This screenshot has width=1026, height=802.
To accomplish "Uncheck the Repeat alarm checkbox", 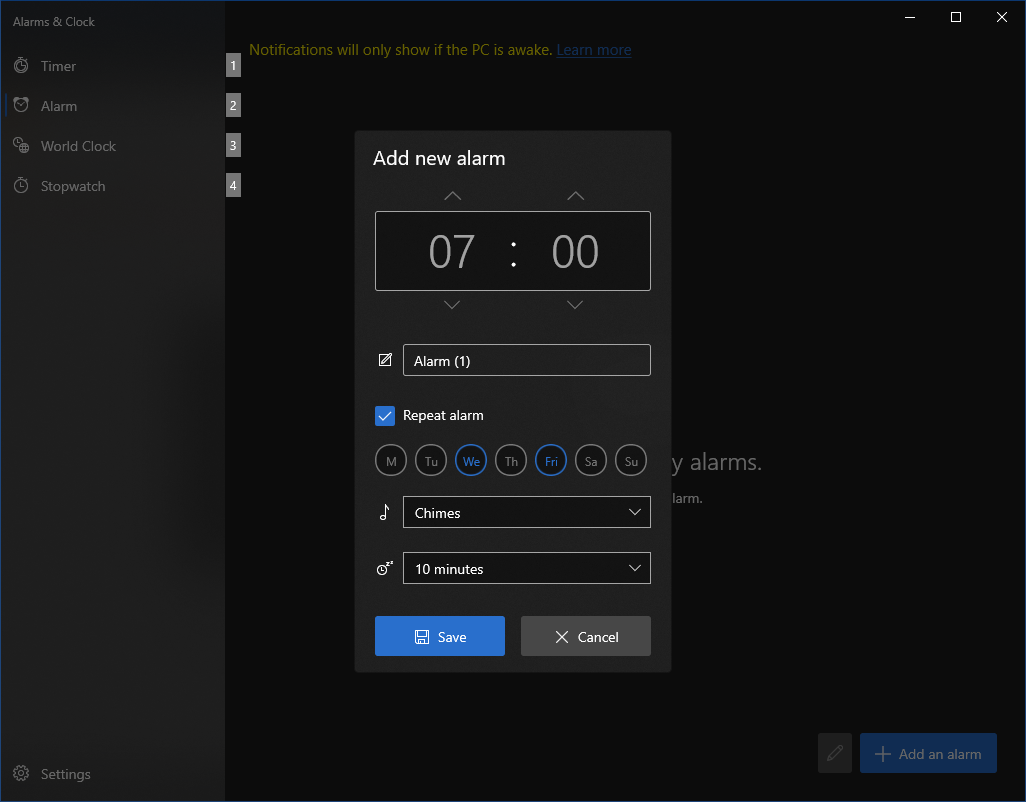I will tap(385, 415).
